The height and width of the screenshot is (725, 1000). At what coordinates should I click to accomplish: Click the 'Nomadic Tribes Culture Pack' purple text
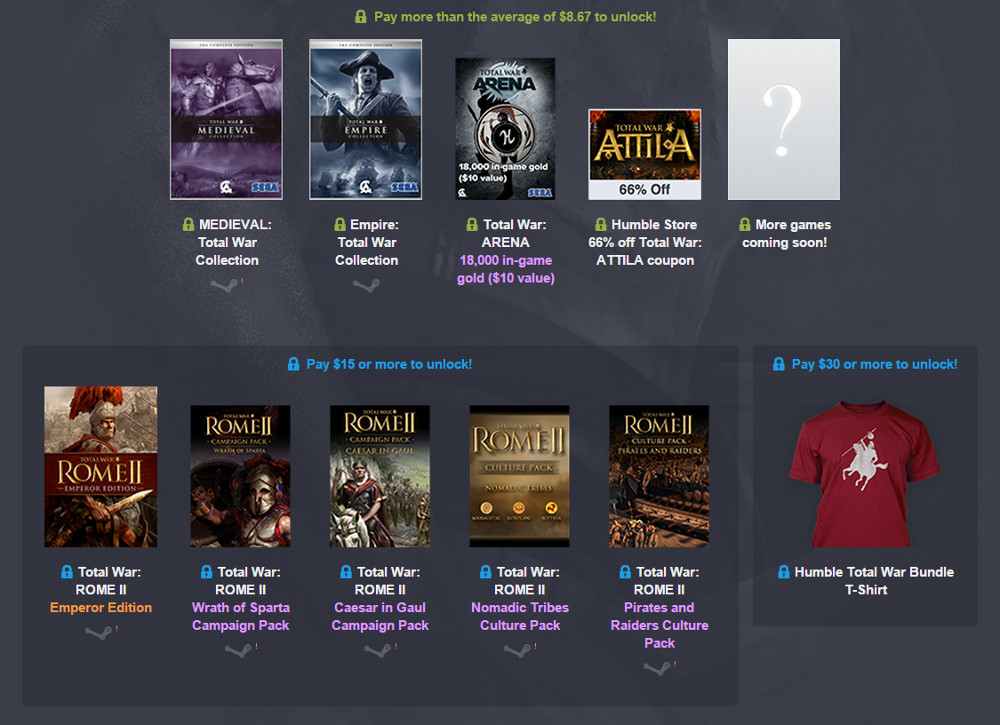[x=520, y=617]
